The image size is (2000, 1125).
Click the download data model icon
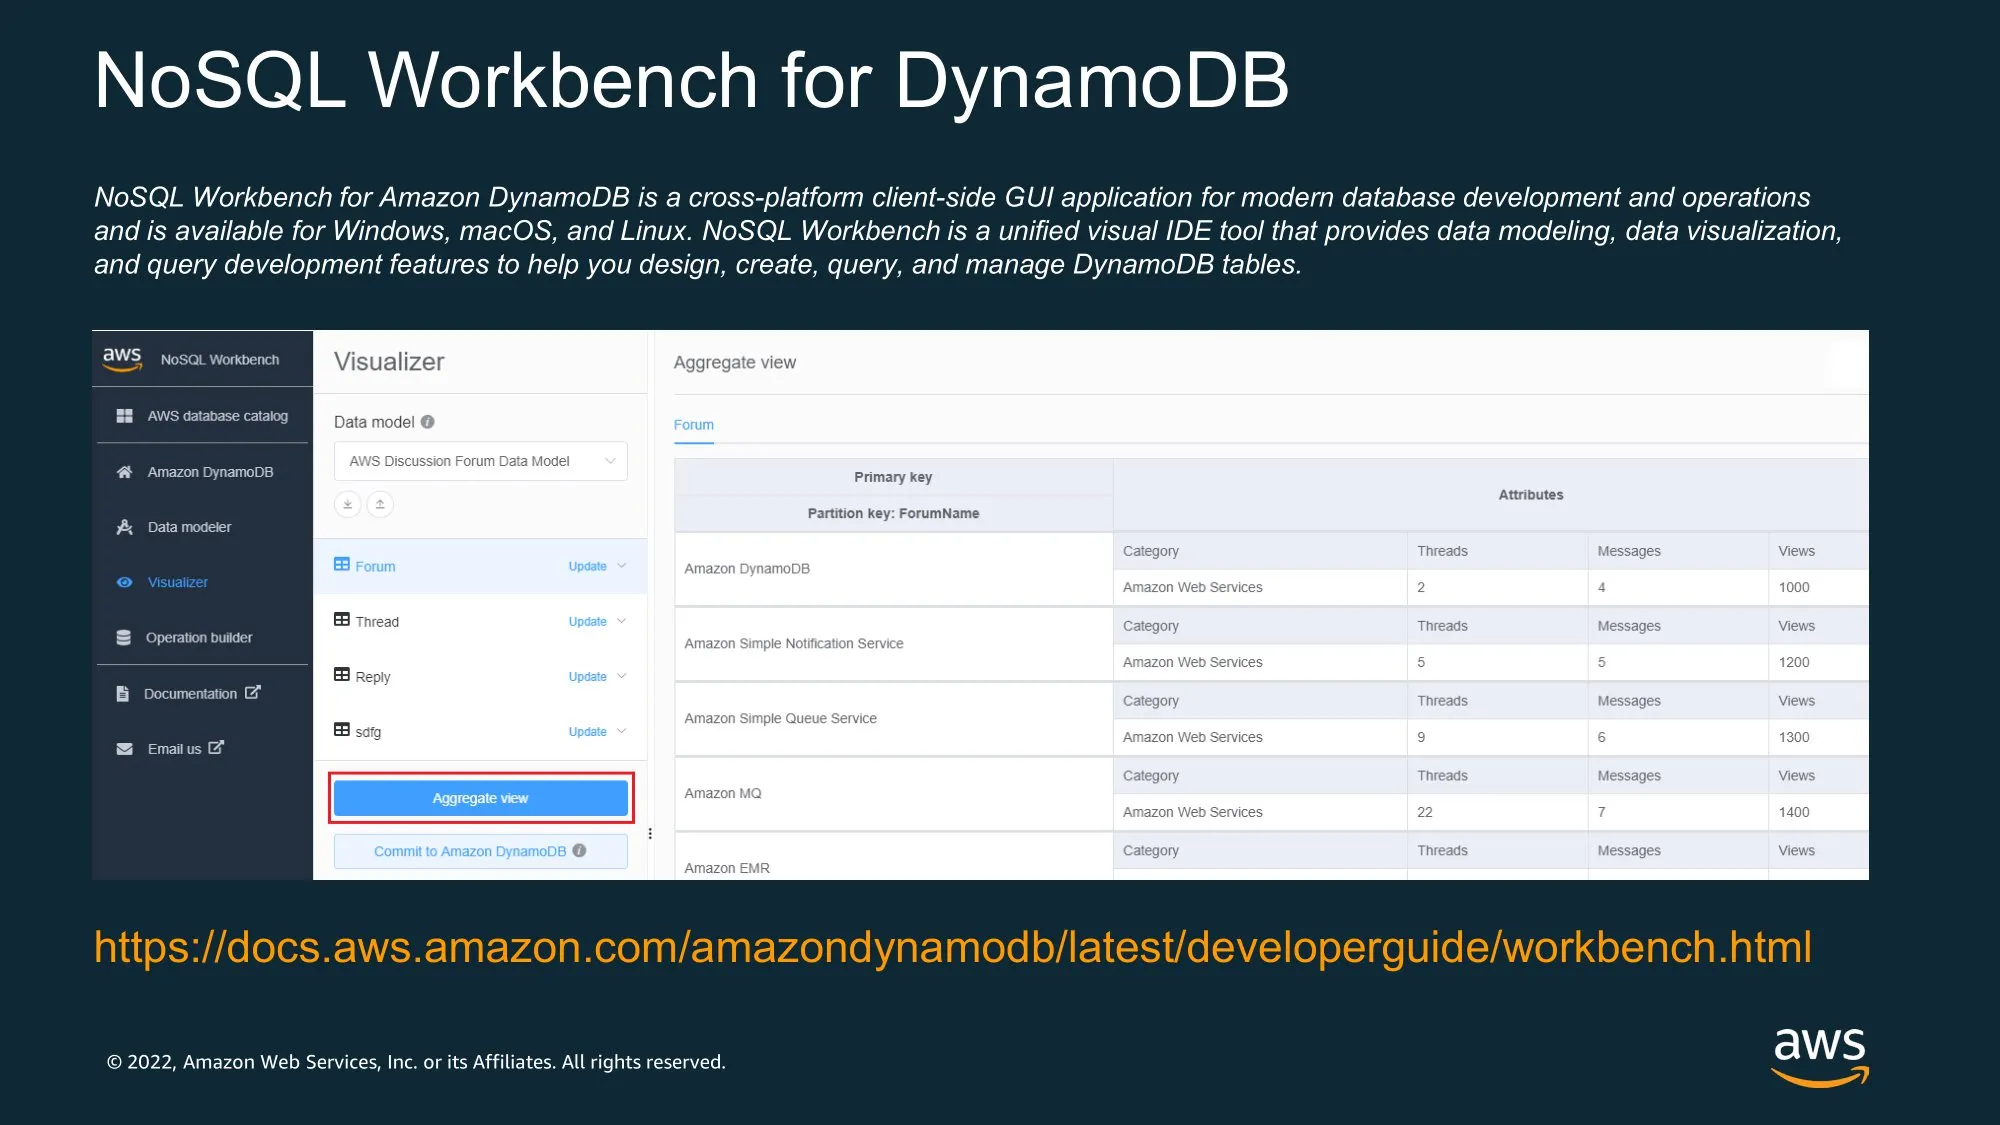point(347,504)
